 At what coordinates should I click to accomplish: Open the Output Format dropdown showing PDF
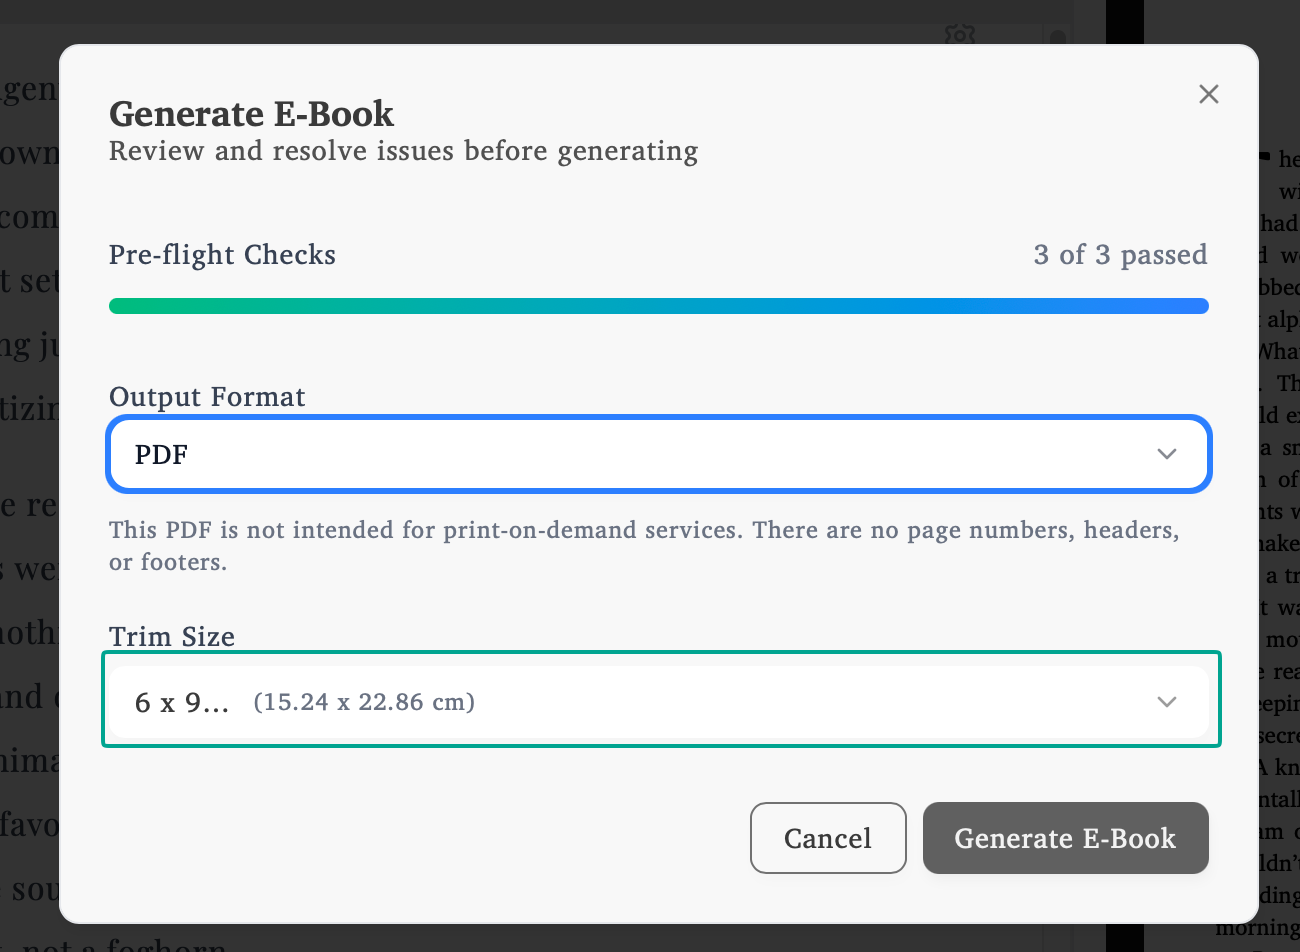[x=658, y=454]
